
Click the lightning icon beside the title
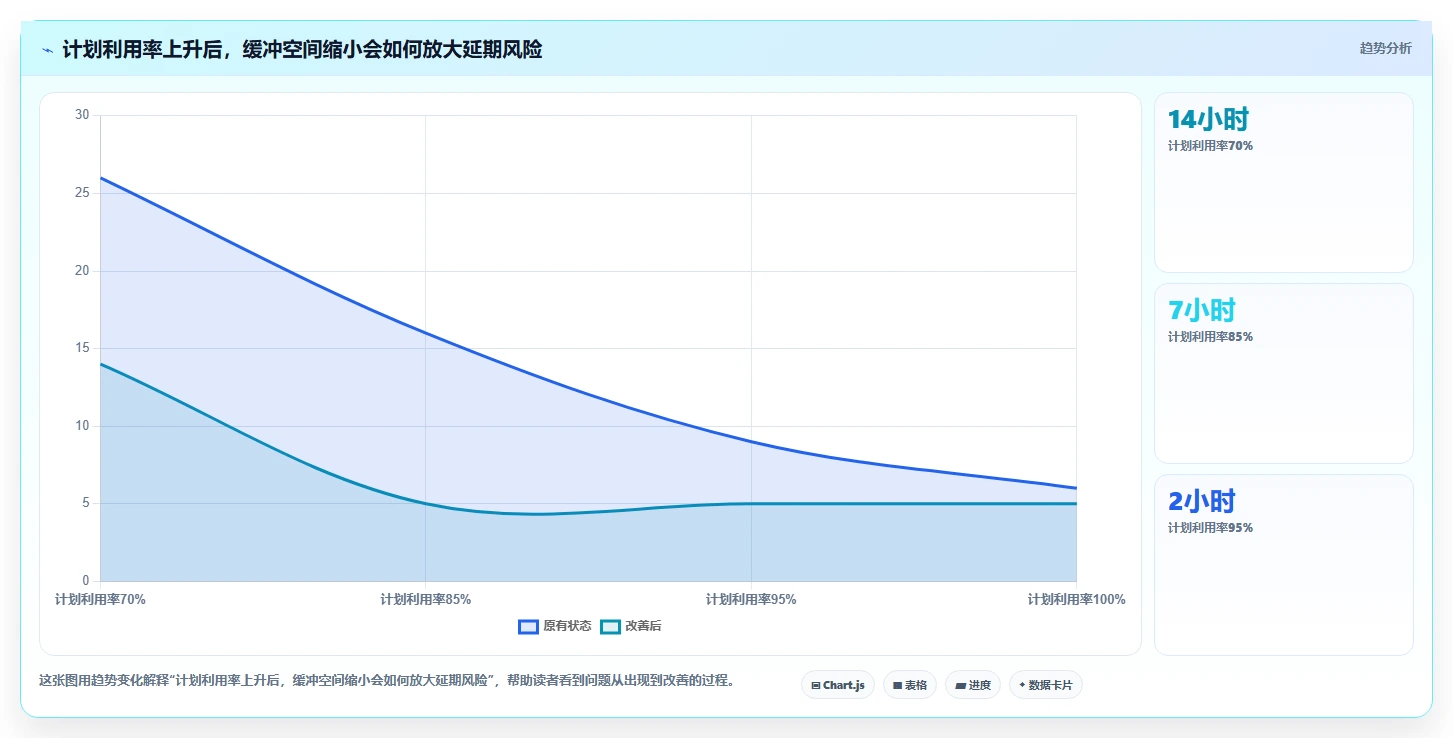[x=47, y=50]
